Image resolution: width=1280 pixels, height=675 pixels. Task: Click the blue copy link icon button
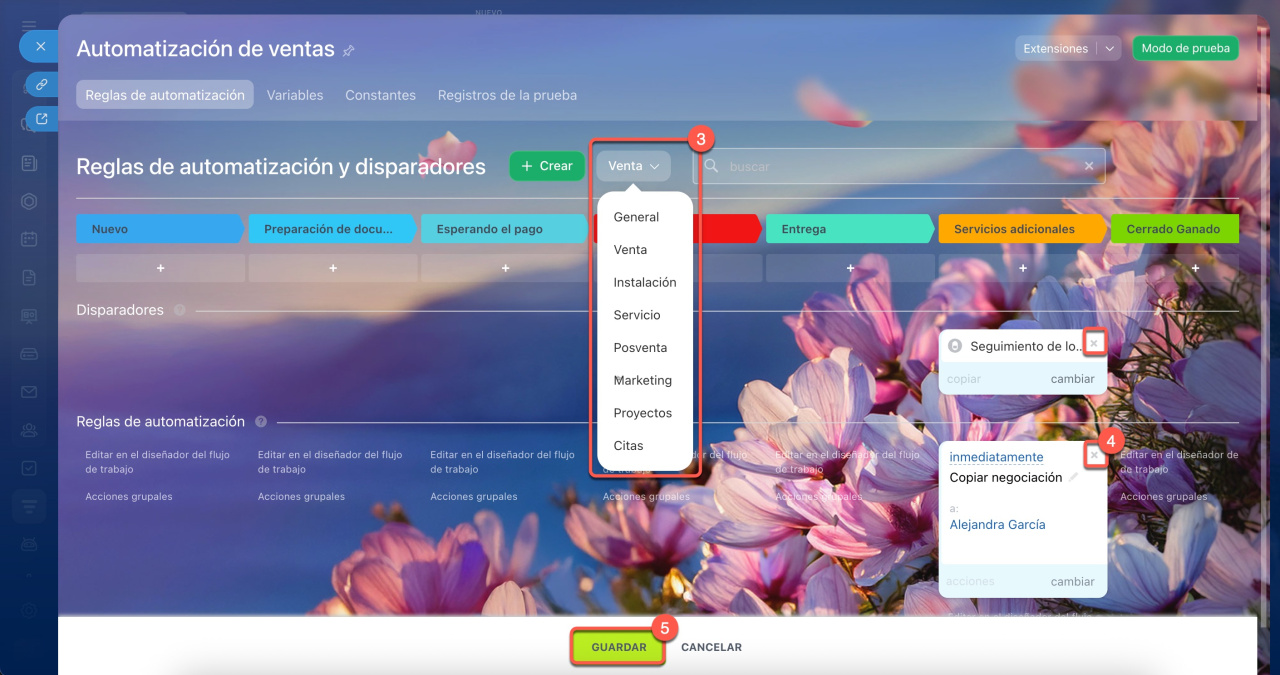pos(41,84)
